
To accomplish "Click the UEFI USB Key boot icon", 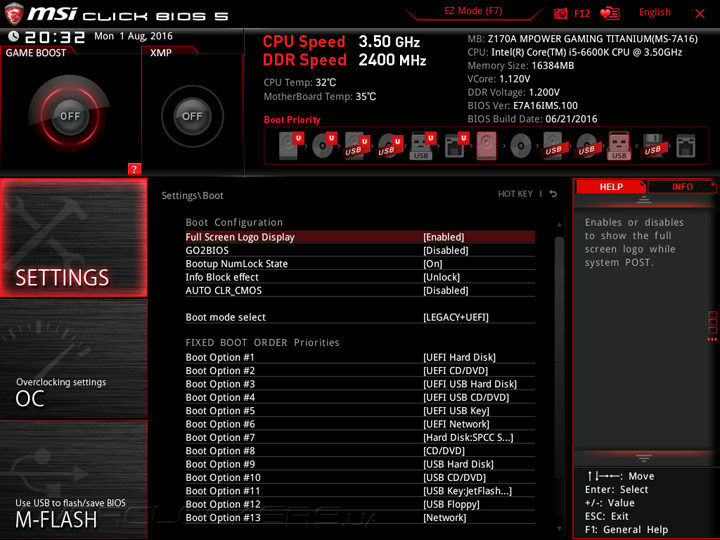I will pyautogui.click(x=423, y=146).
